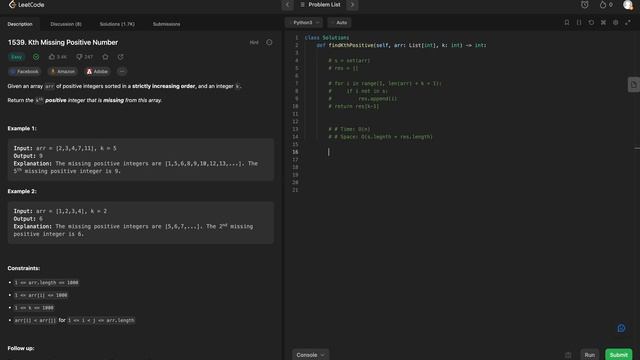This screenshot has height=360, width=640.
Task: Click the problem title Kth Missing Positive Number
Action: (x=63, y=42)
